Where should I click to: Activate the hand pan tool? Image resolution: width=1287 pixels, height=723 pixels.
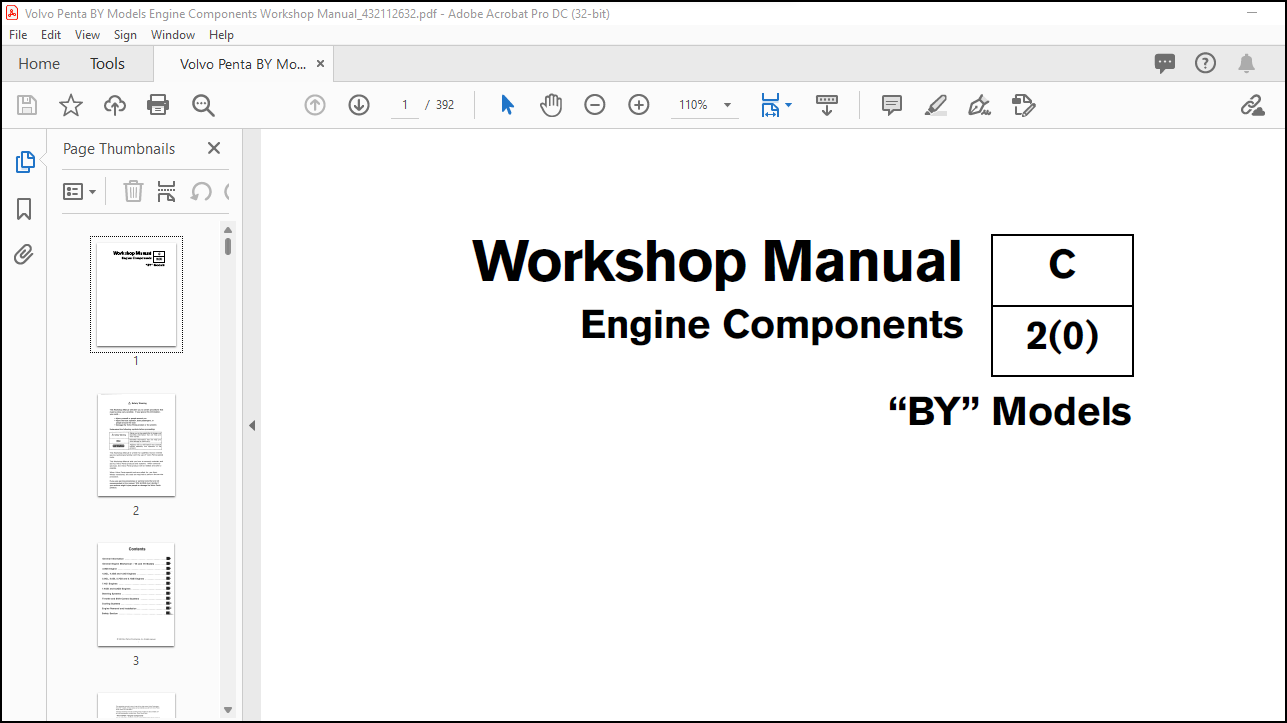551,105
